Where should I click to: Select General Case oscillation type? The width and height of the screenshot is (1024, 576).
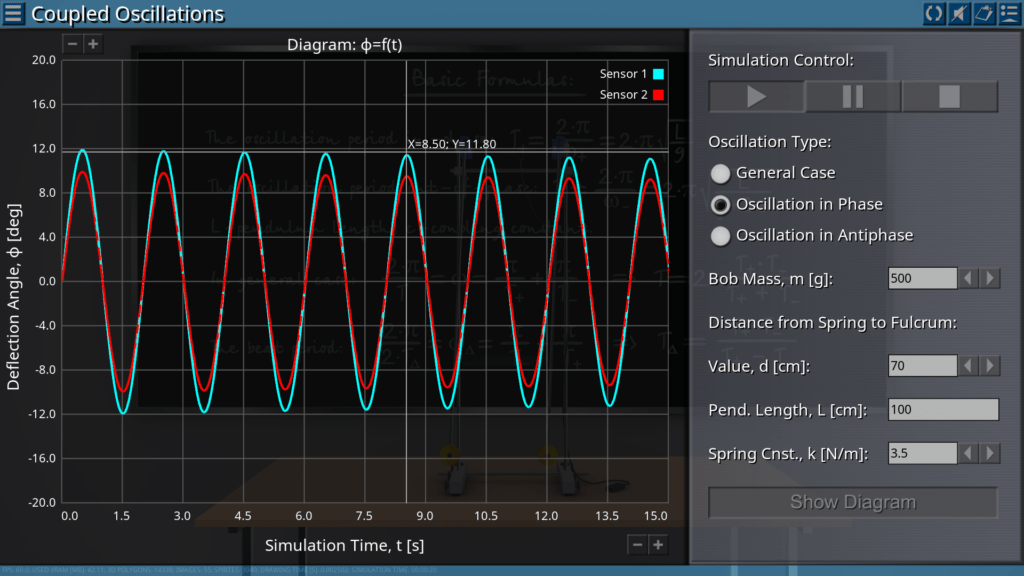tap(720, 174)
